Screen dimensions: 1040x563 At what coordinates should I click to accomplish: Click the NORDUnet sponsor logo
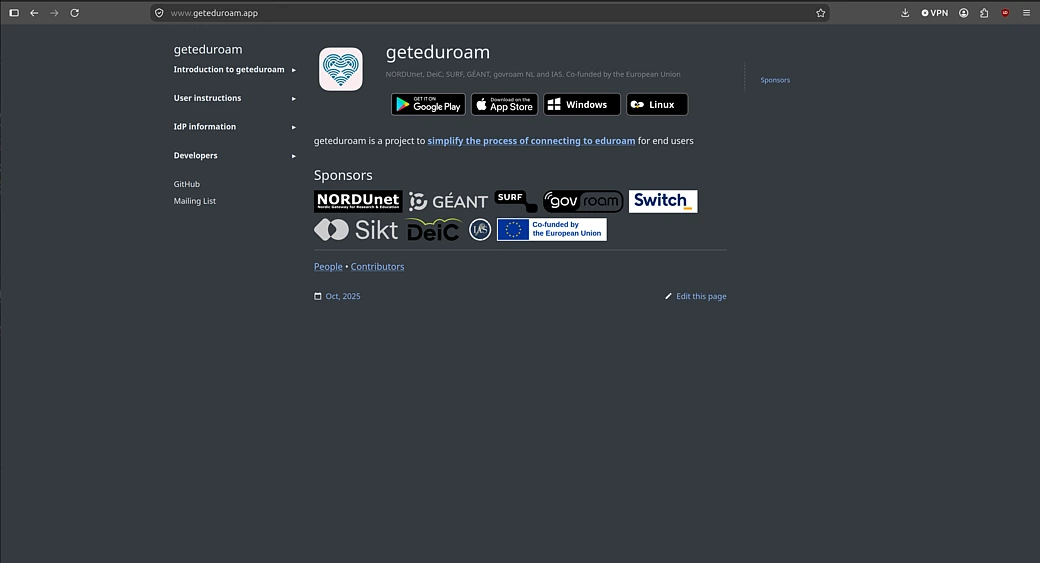[x=358, y=201]
